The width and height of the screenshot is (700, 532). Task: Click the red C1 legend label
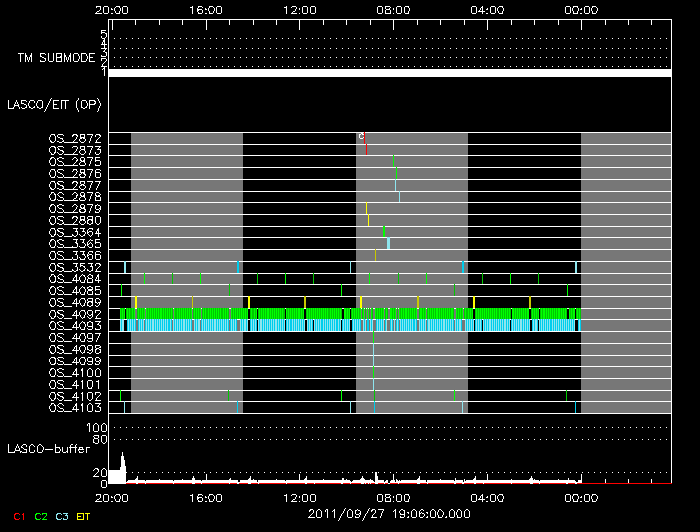[17, 516]
